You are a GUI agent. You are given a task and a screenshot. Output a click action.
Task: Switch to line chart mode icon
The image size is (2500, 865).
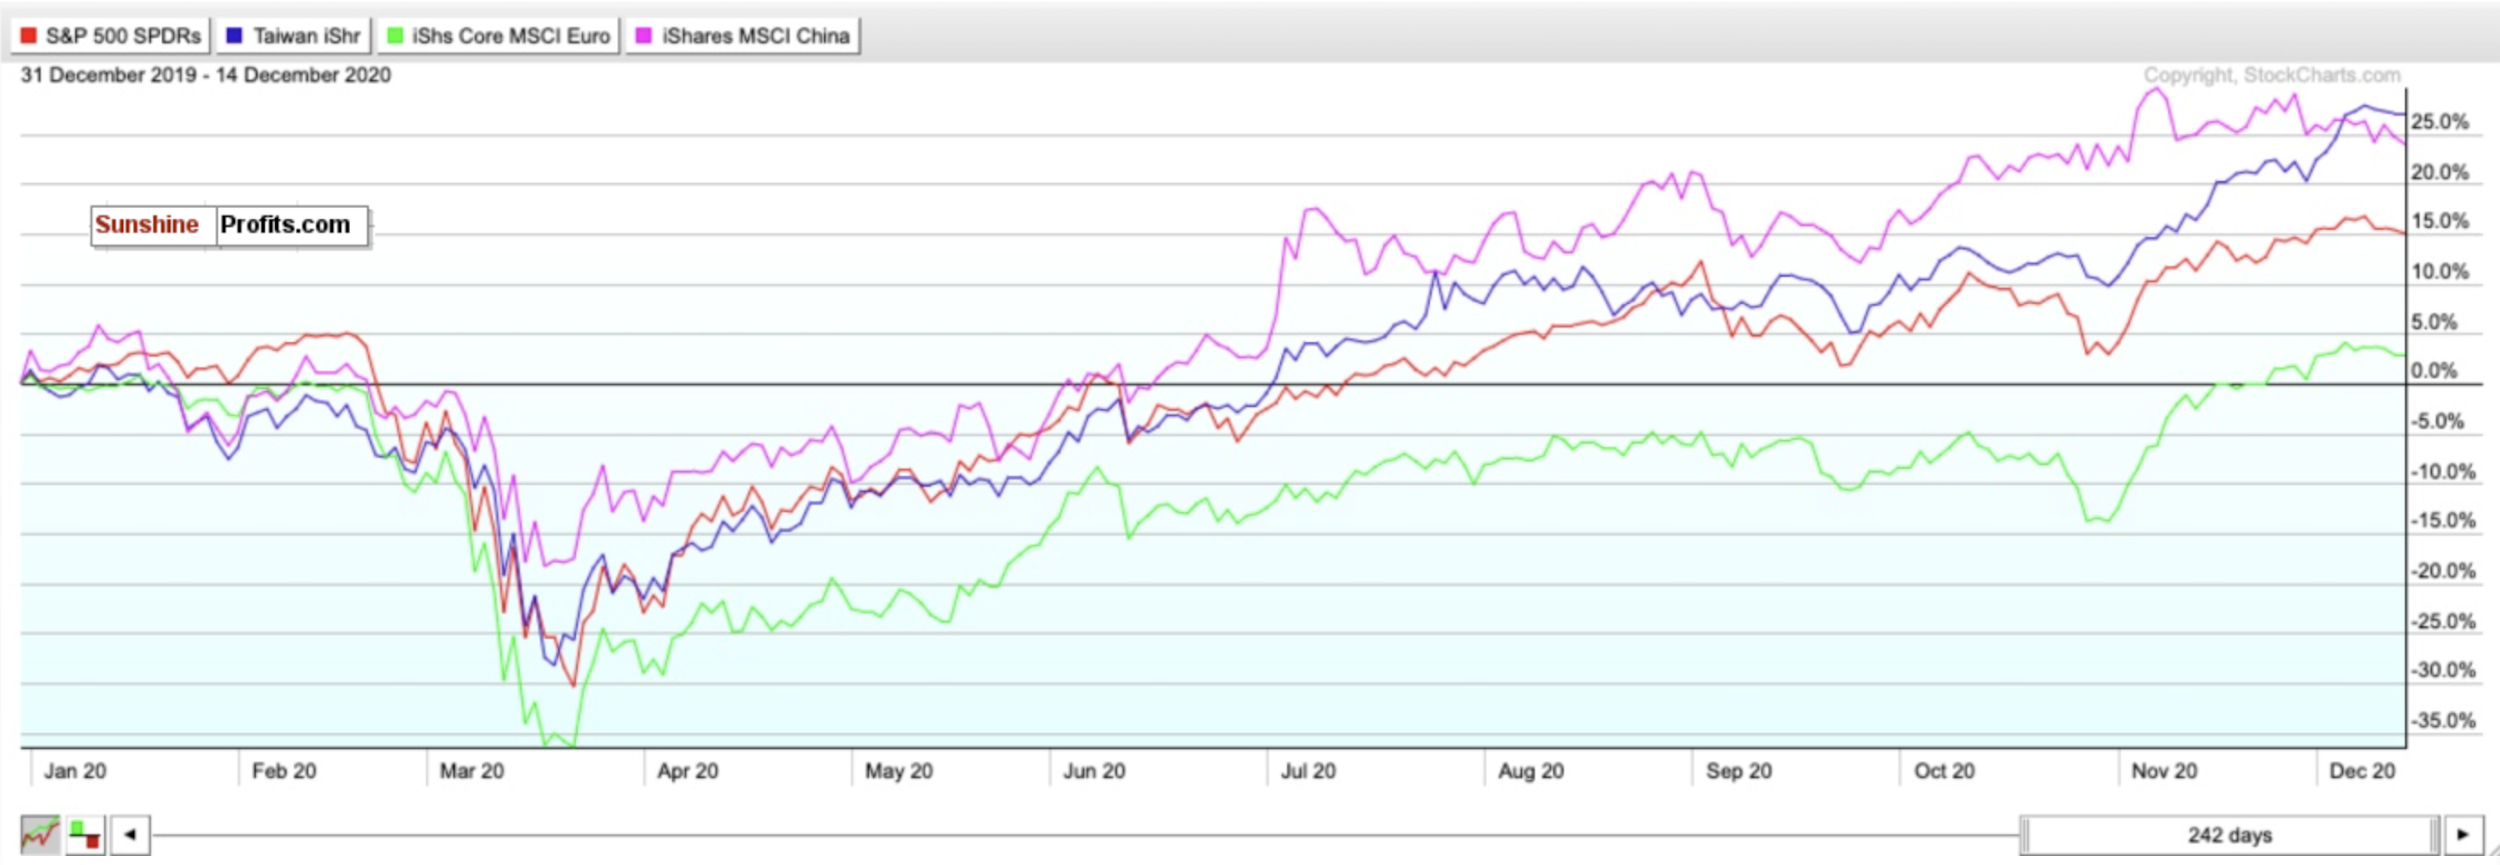coord(40,834)
